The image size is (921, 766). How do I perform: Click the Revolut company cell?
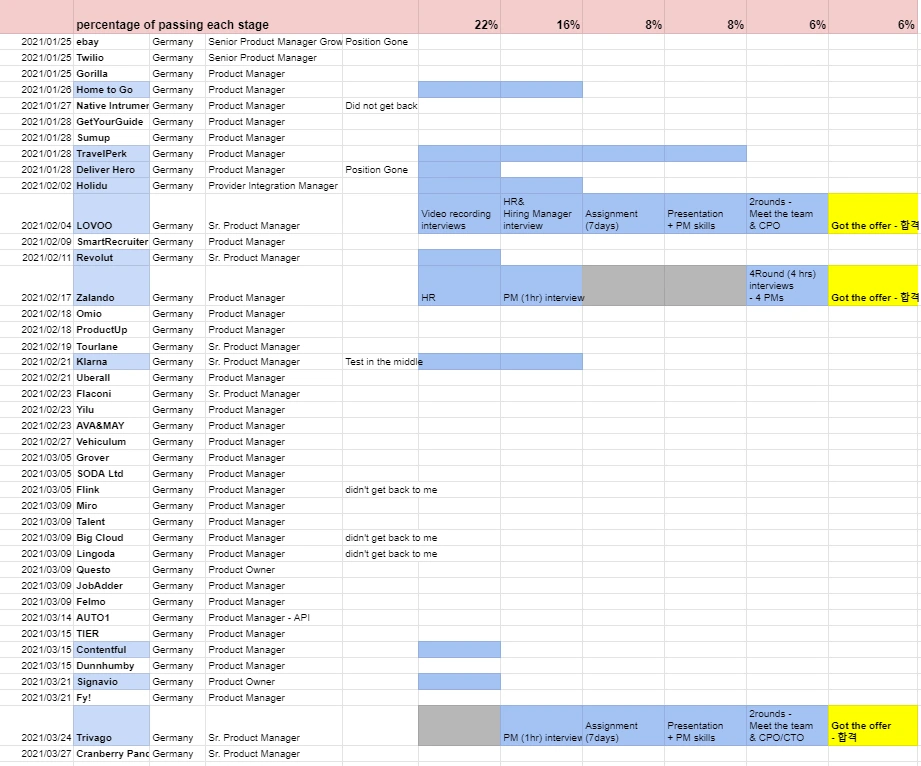tap(112, 257)
